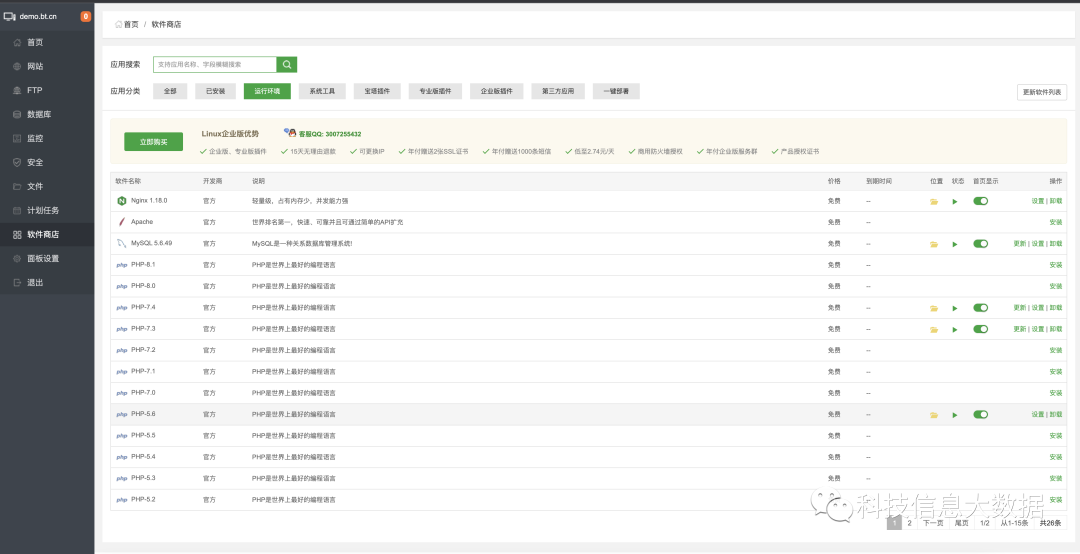This screenshot has height=554, width=1080.
Task: Click the MySQL 5.6.49 status play icon
Action: pyautogui.click(x=955, y=244)
